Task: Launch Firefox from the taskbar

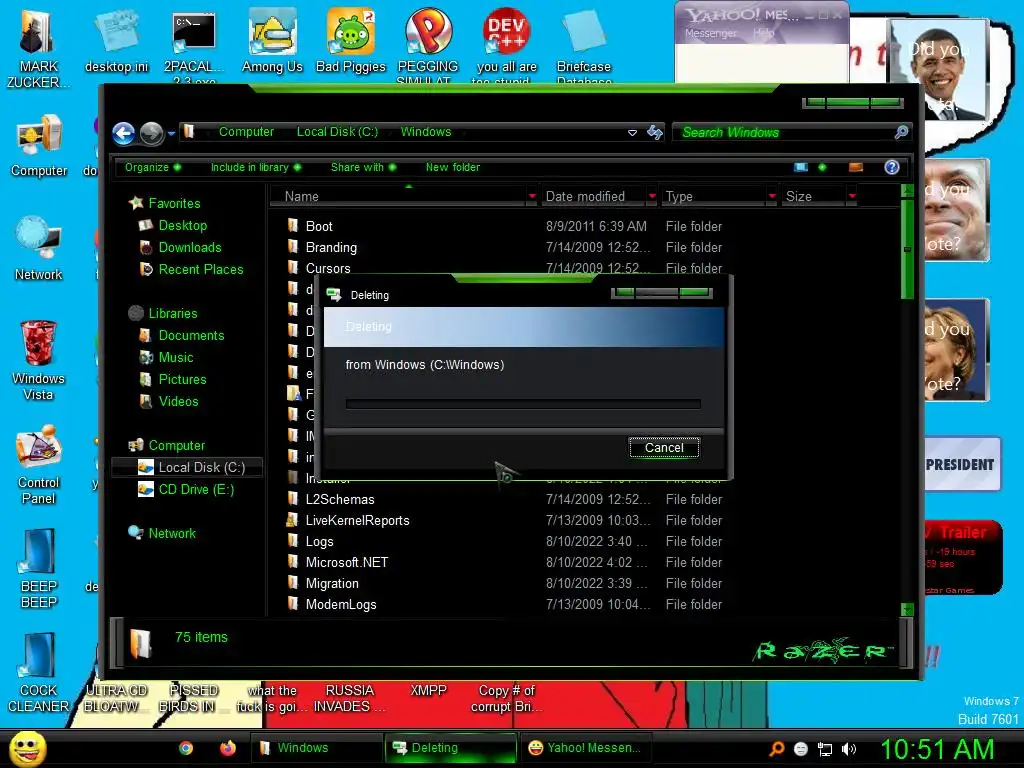Action: (x=228, y=748)
